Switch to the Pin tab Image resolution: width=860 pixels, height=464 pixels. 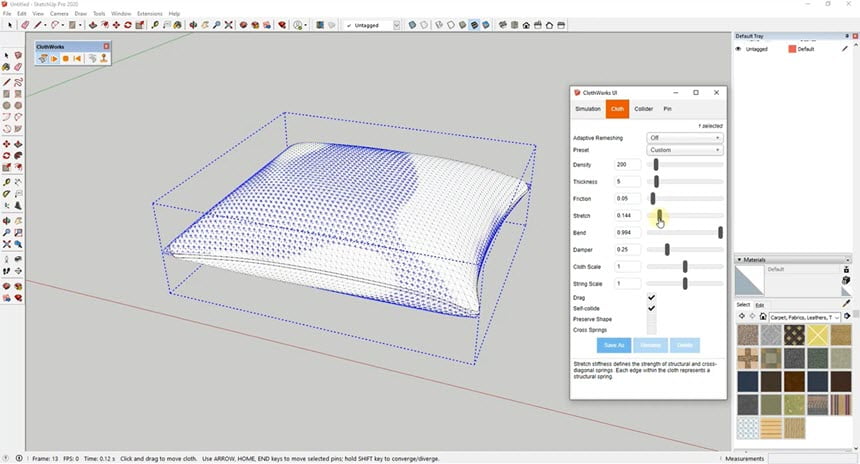[x=667, y=109]
